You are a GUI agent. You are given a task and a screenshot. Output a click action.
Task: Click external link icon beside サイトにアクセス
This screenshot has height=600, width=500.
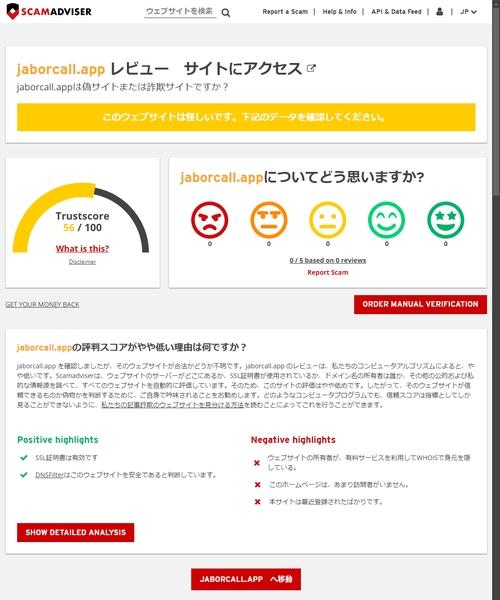(x=311, y=68)
